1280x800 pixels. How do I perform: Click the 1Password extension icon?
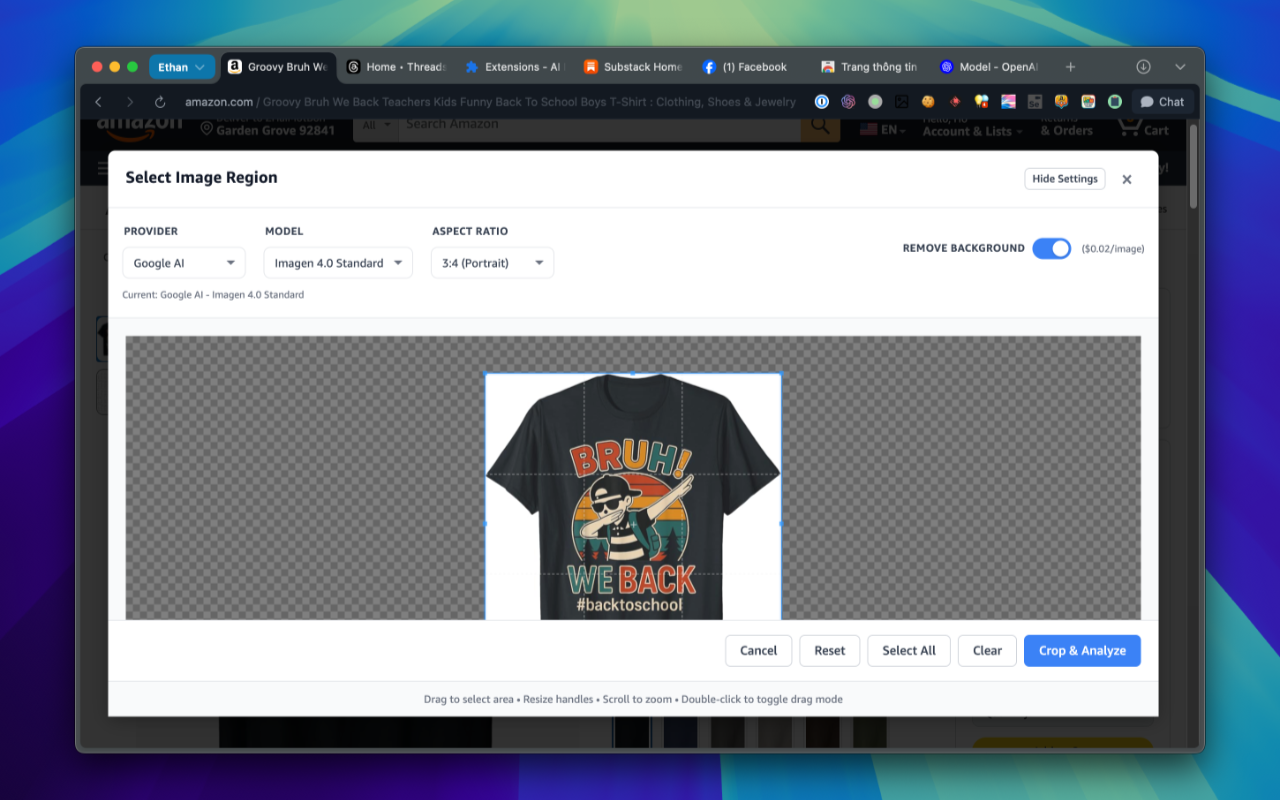pyautogui.click(x=822, y=101)
